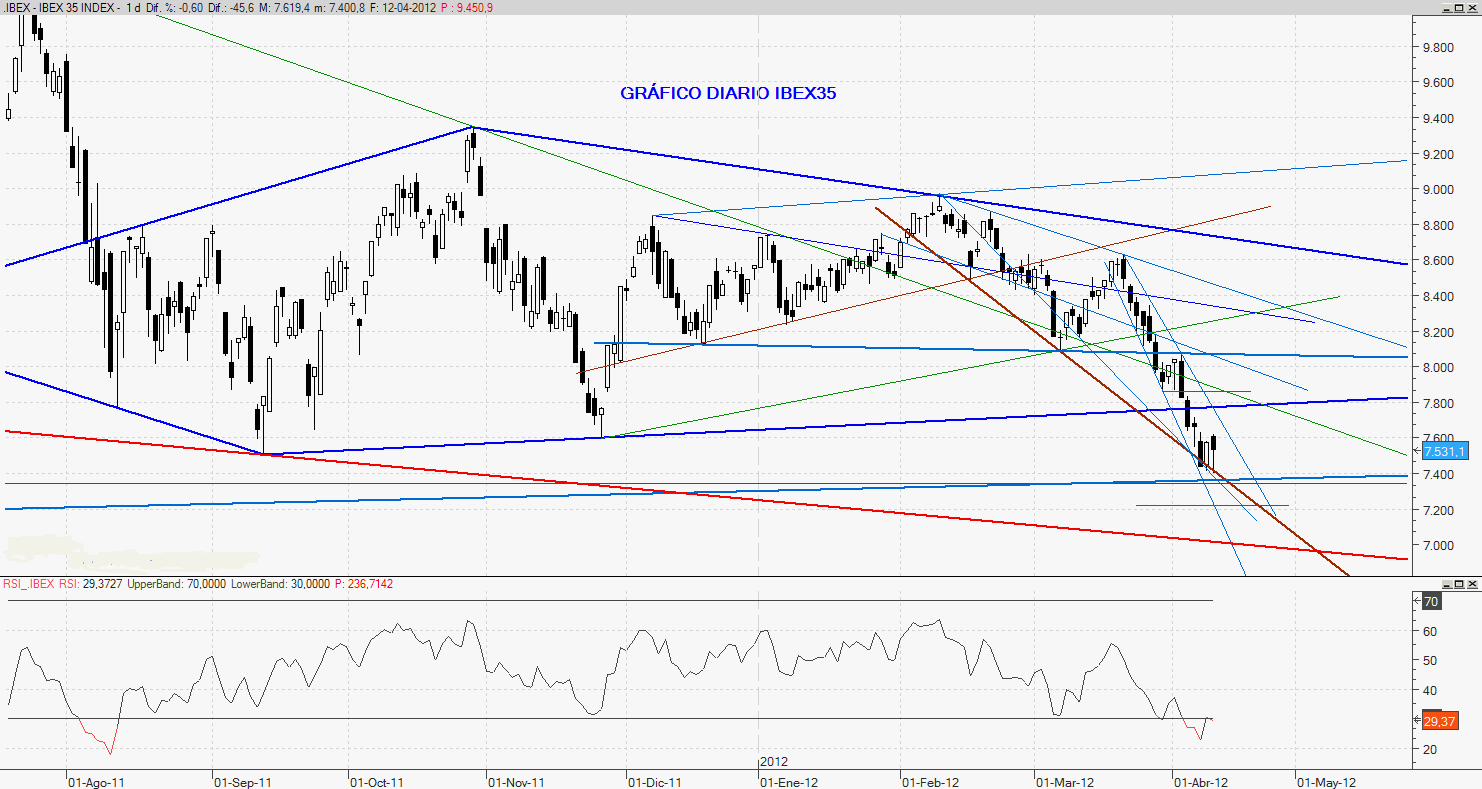Close the IBEX 35 price chart panel
This screenshot has height=789, width=1482.
[1473, 7]
